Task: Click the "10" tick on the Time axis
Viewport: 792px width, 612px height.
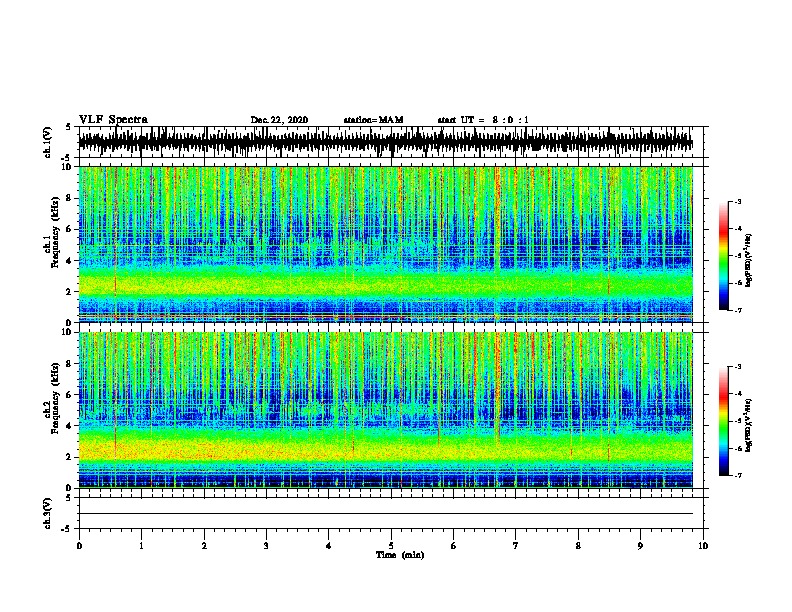Action: [703, 546]
